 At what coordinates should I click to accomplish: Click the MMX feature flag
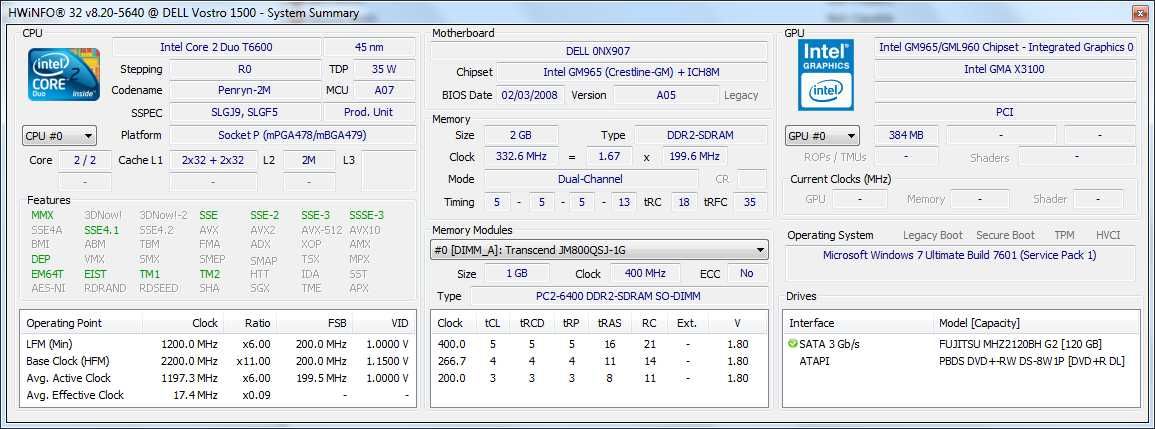tap(43, 215)
